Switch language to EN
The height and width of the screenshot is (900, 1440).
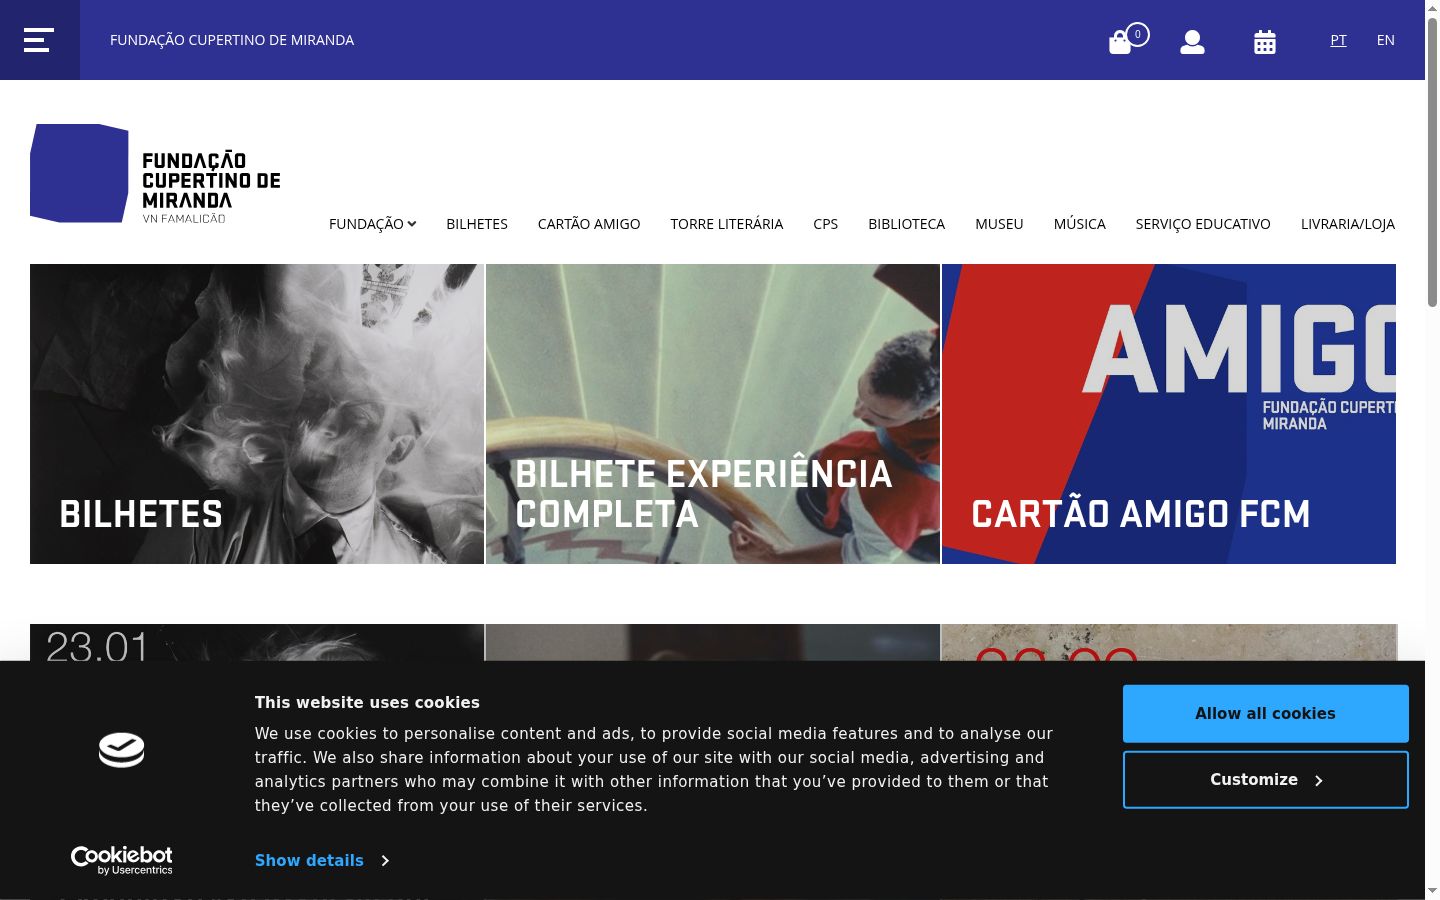pyautogui.click(x=1385, y=40)
